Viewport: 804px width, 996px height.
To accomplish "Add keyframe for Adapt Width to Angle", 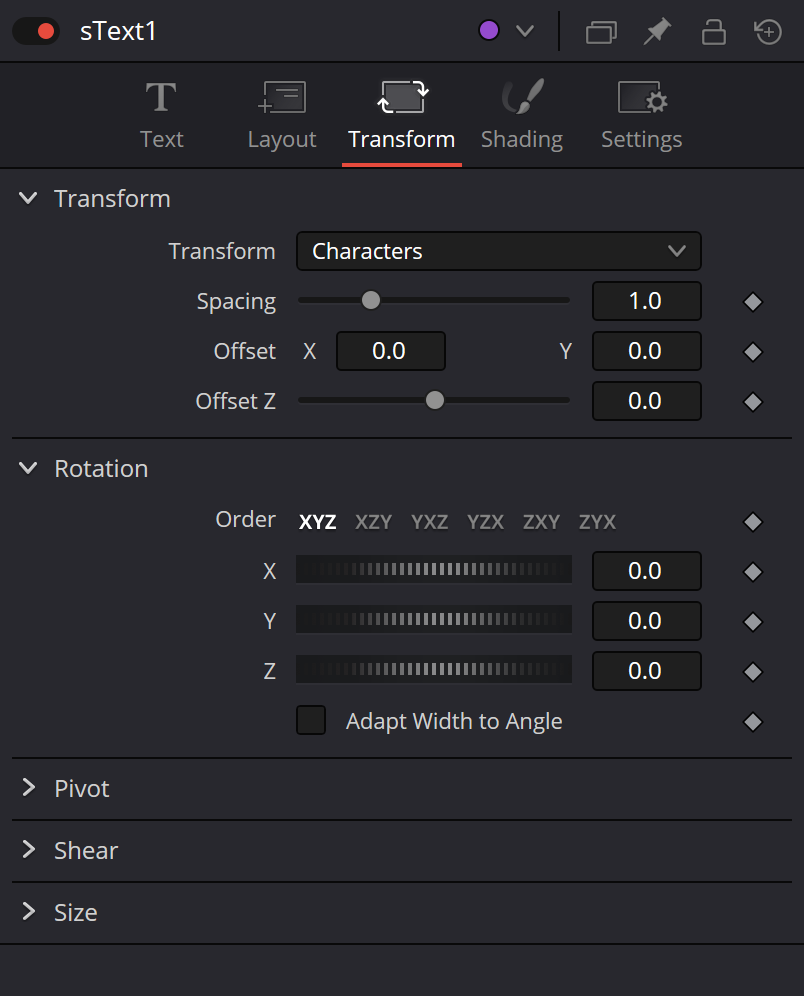I will (x=753, y=722).
